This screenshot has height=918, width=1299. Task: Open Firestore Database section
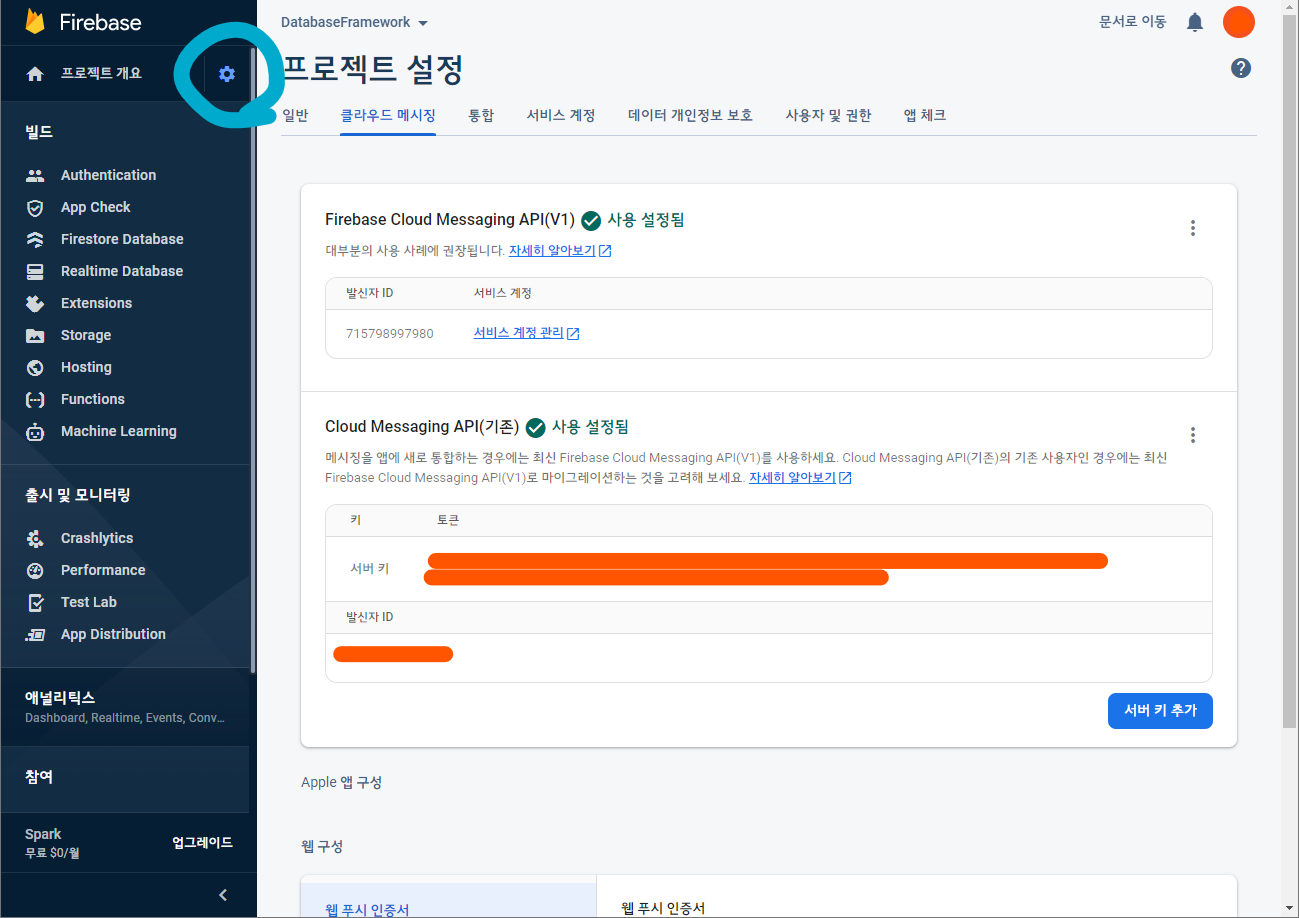click(122, 239)
